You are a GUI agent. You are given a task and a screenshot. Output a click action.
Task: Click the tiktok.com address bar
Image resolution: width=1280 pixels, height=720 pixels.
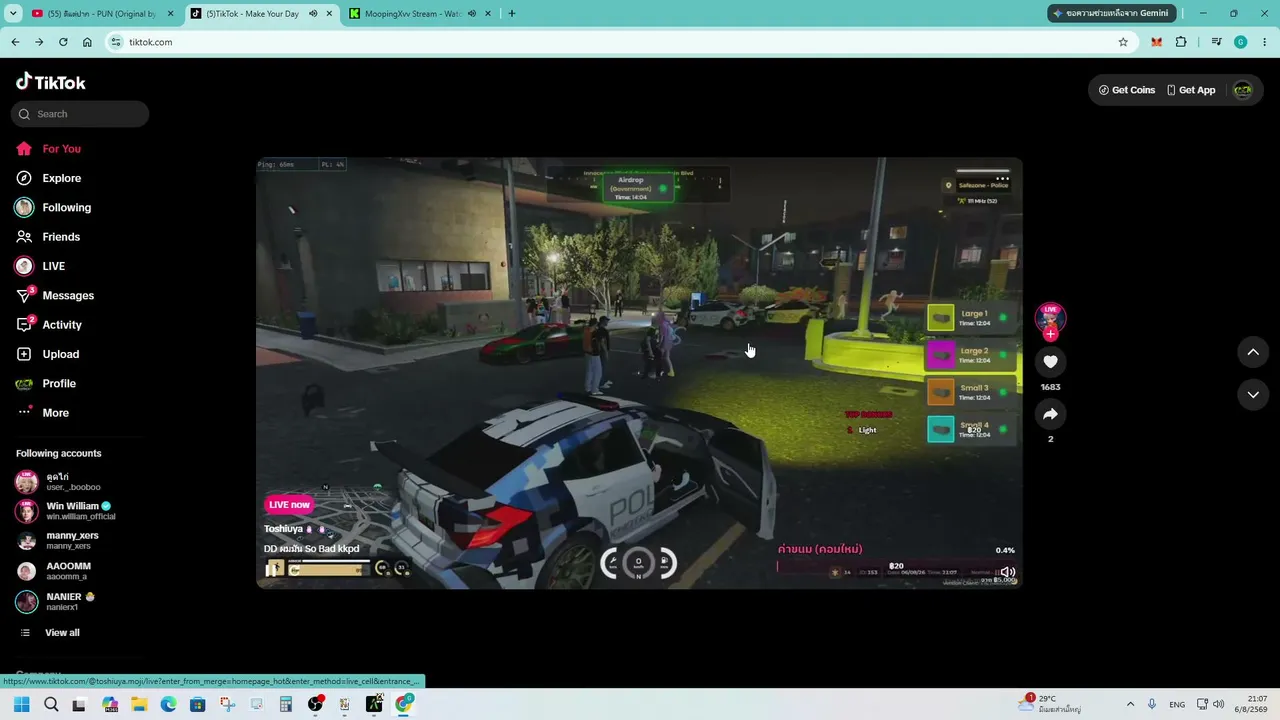point(620,42)
